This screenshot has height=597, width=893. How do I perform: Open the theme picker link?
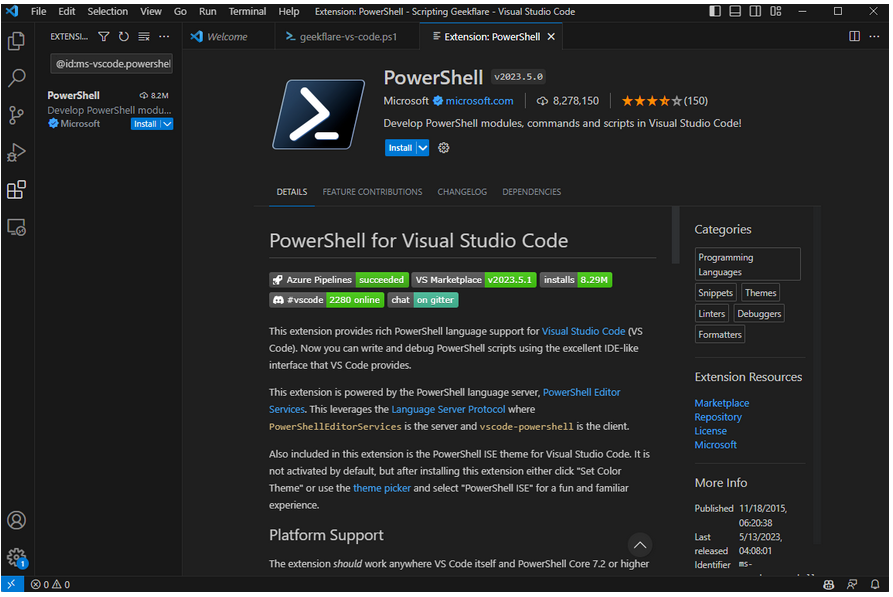(x=382, y=488)
